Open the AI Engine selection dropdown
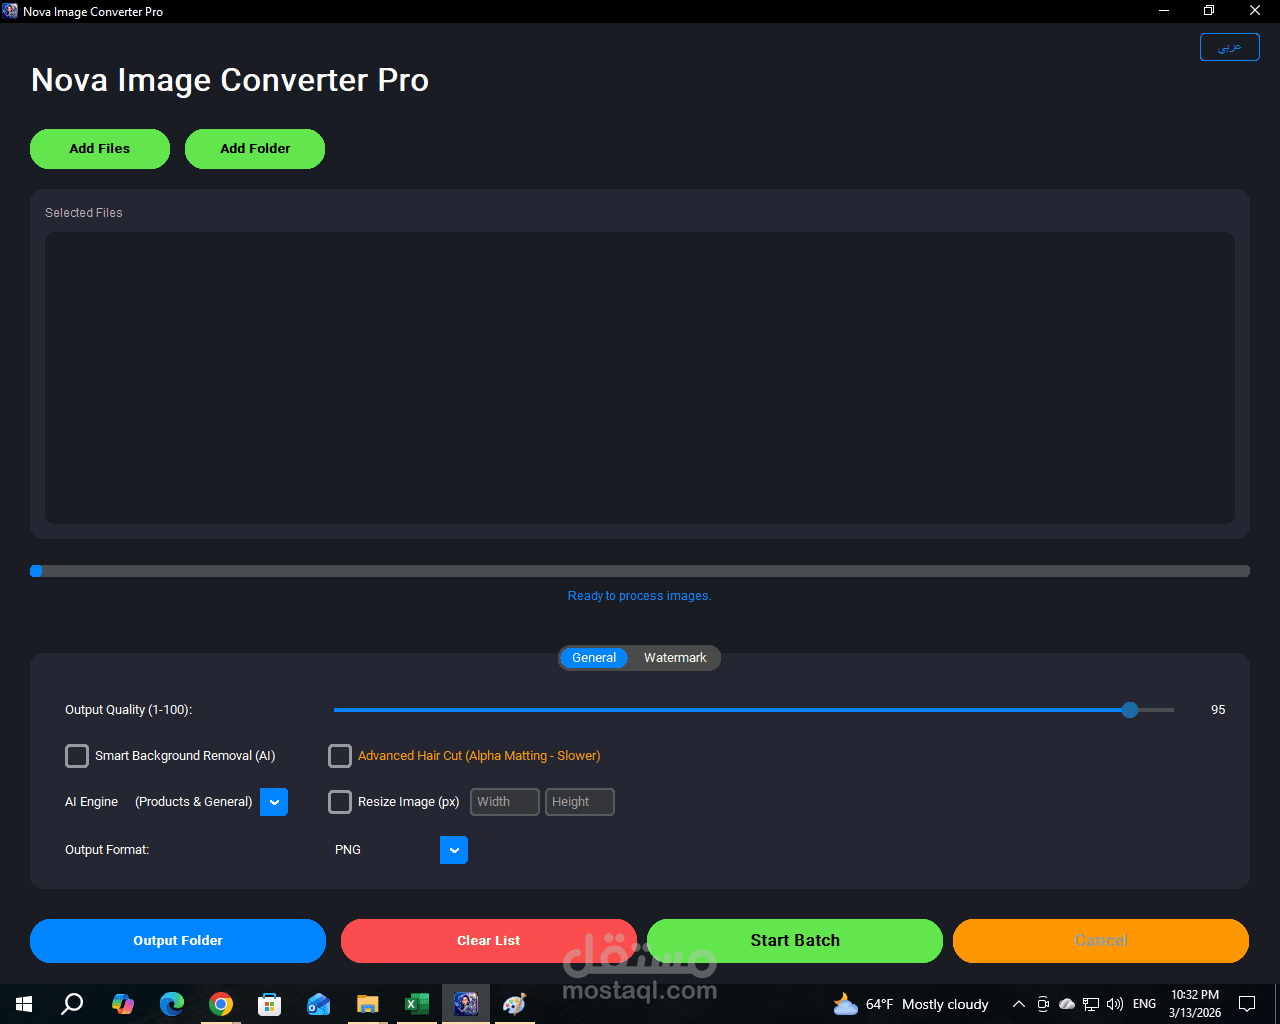 (273, 801)
